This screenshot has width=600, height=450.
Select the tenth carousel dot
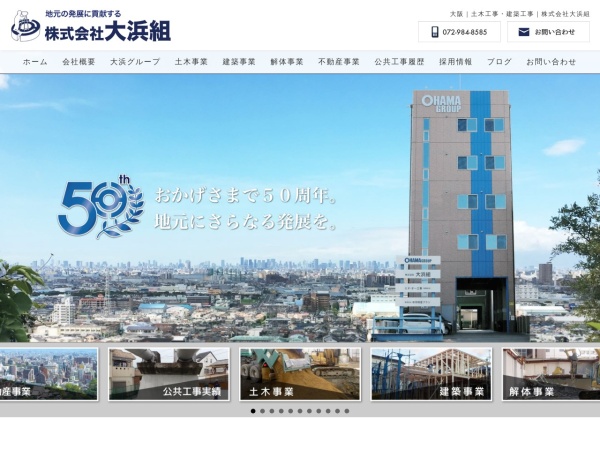point(338,411)
